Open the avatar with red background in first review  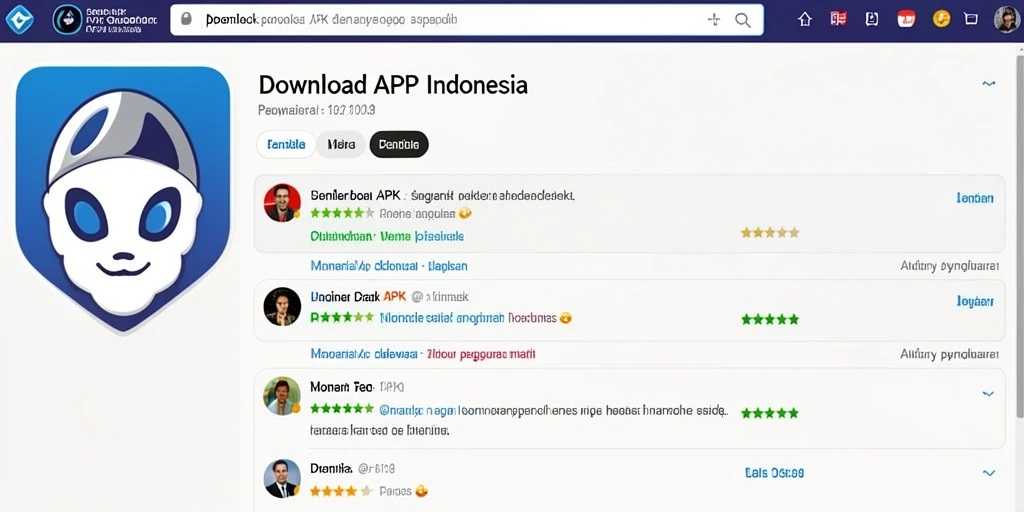click(x=282, y=202)
